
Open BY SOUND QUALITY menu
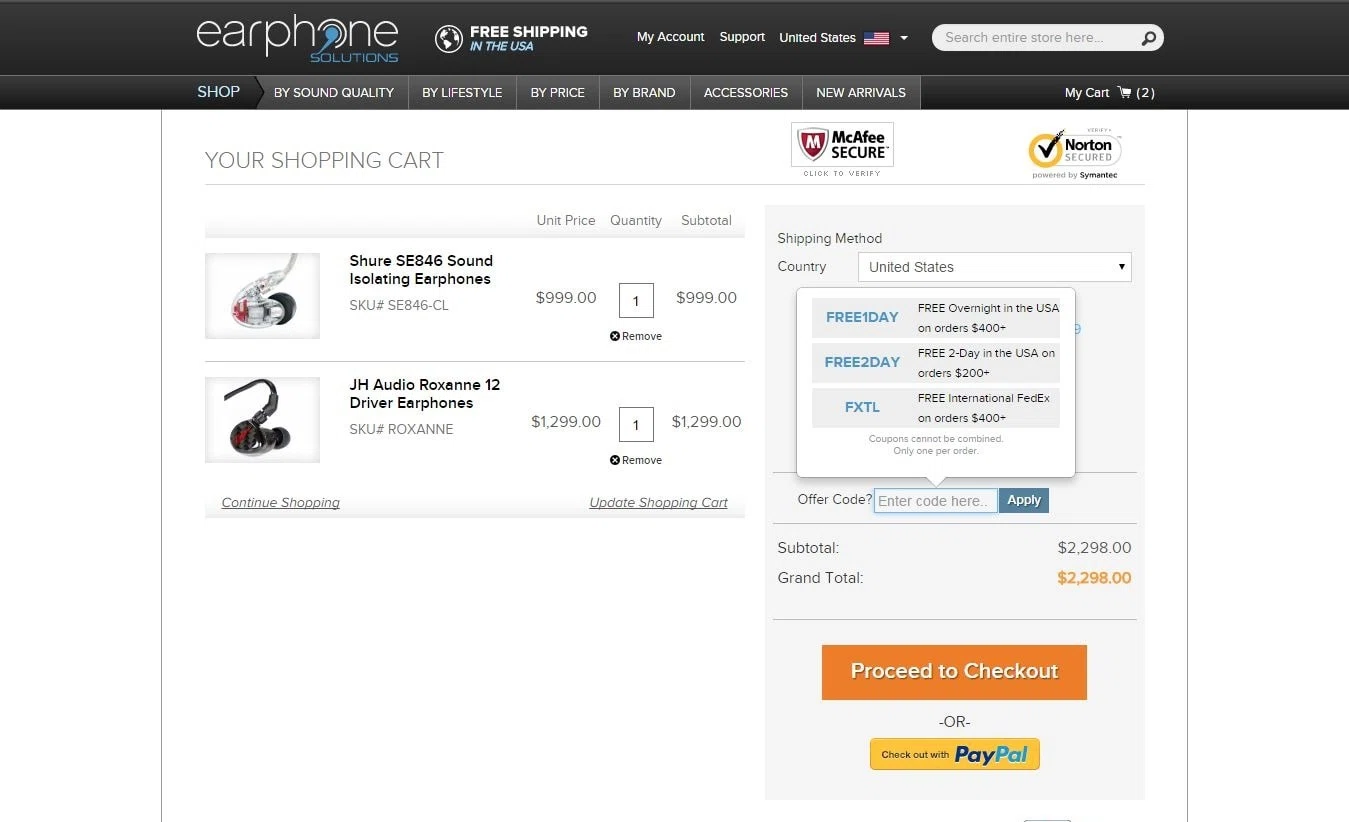tap(334, 93)
